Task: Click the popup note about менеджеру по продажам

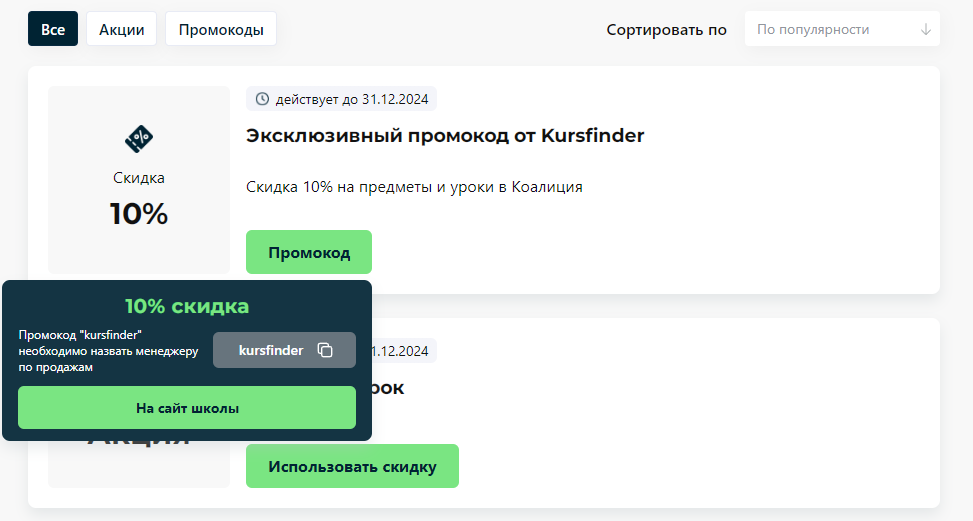Action: click(109, 351)
